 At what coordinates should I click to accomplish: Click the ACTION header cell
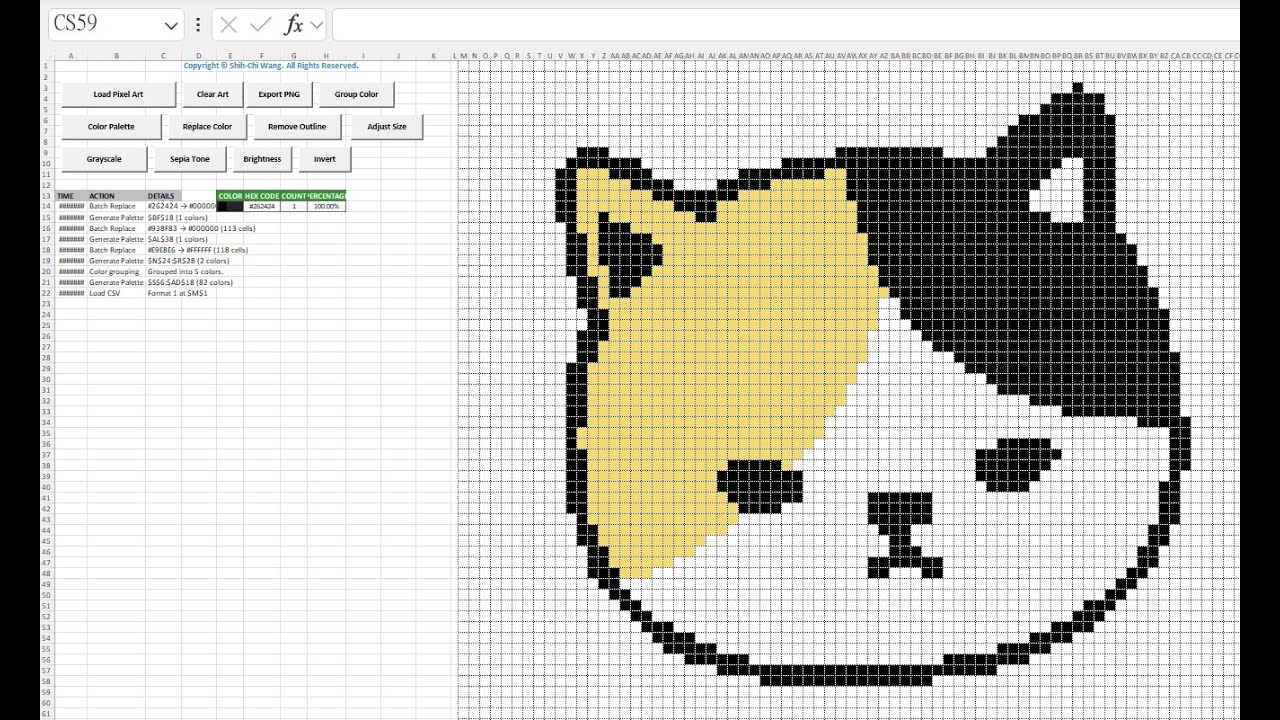click(x=117, y=196)
